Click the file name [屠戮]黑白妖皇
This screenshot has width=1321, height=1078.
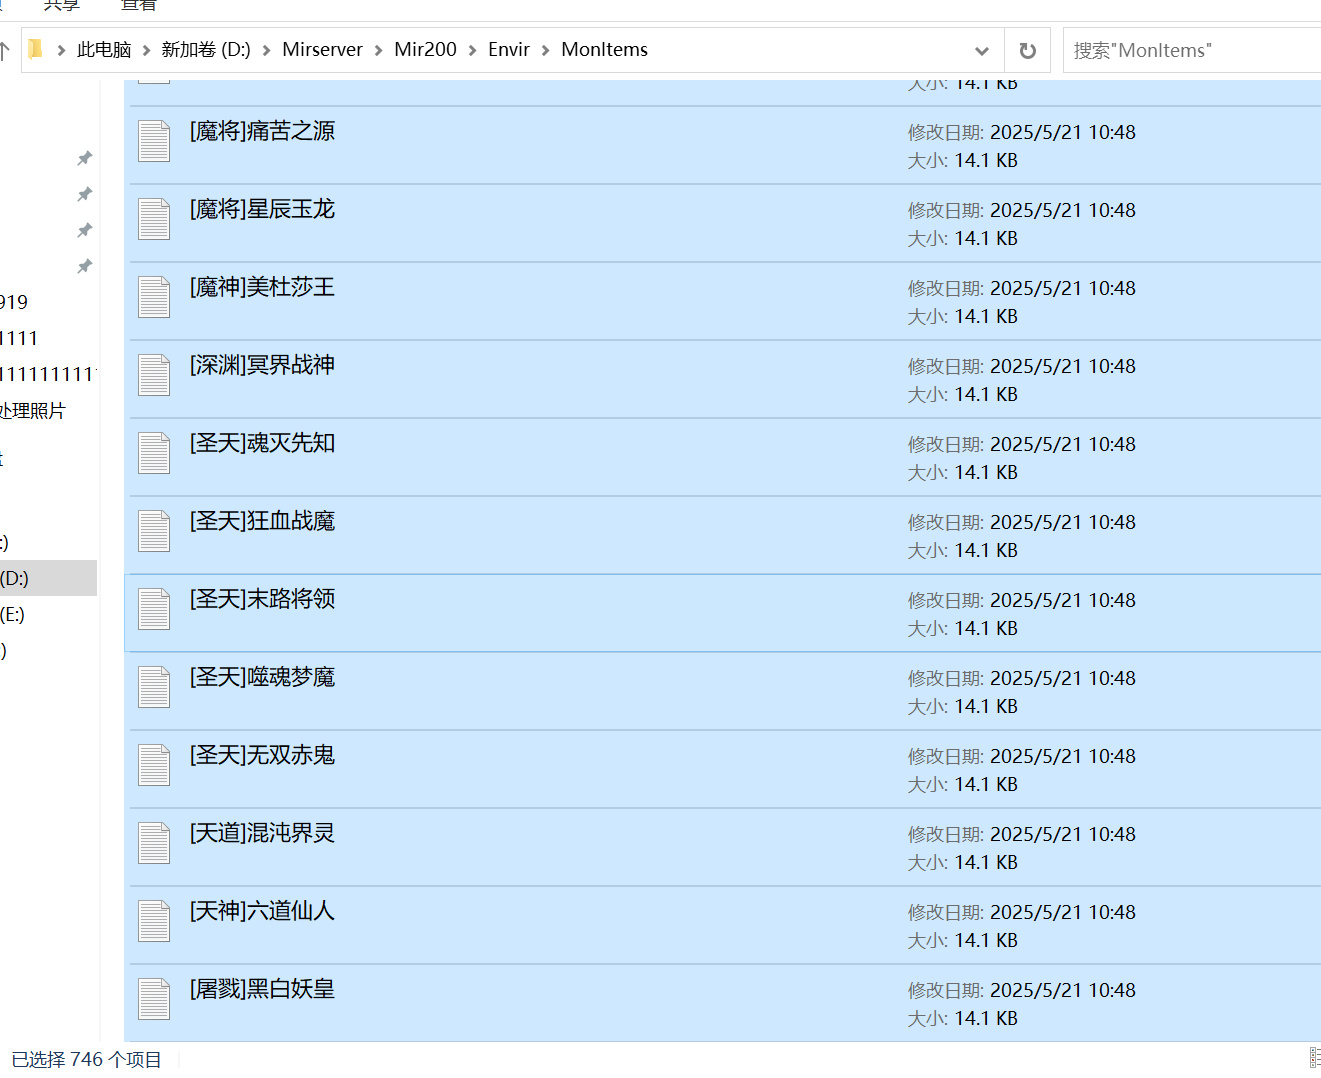262,989
